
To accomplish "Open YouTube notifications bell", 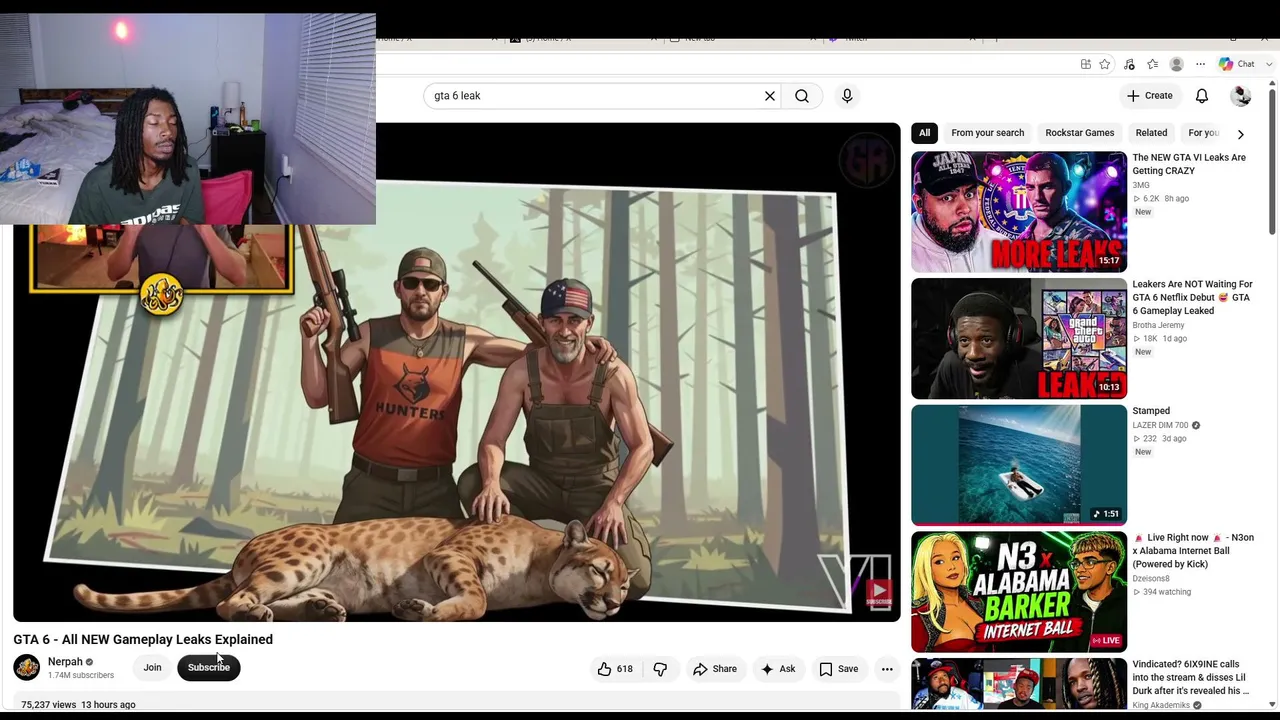I will click(1202, 96).
